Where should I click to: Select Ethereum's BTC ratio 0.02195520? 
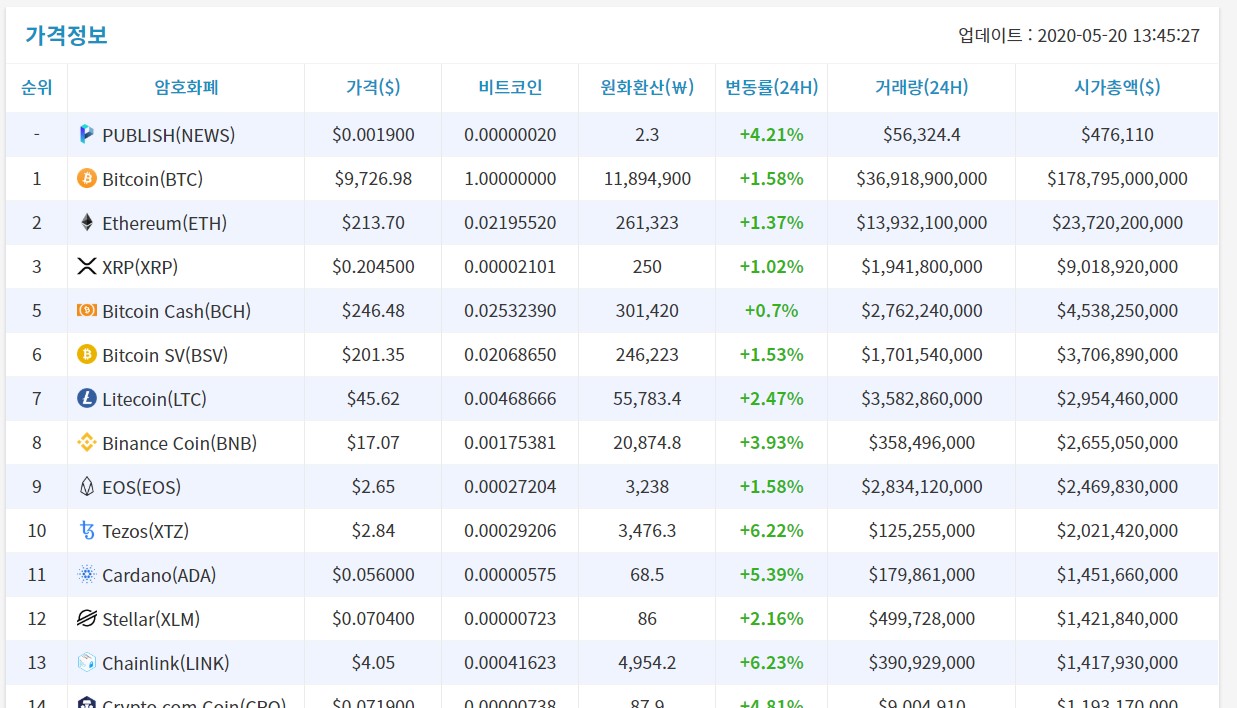[510, 223]
